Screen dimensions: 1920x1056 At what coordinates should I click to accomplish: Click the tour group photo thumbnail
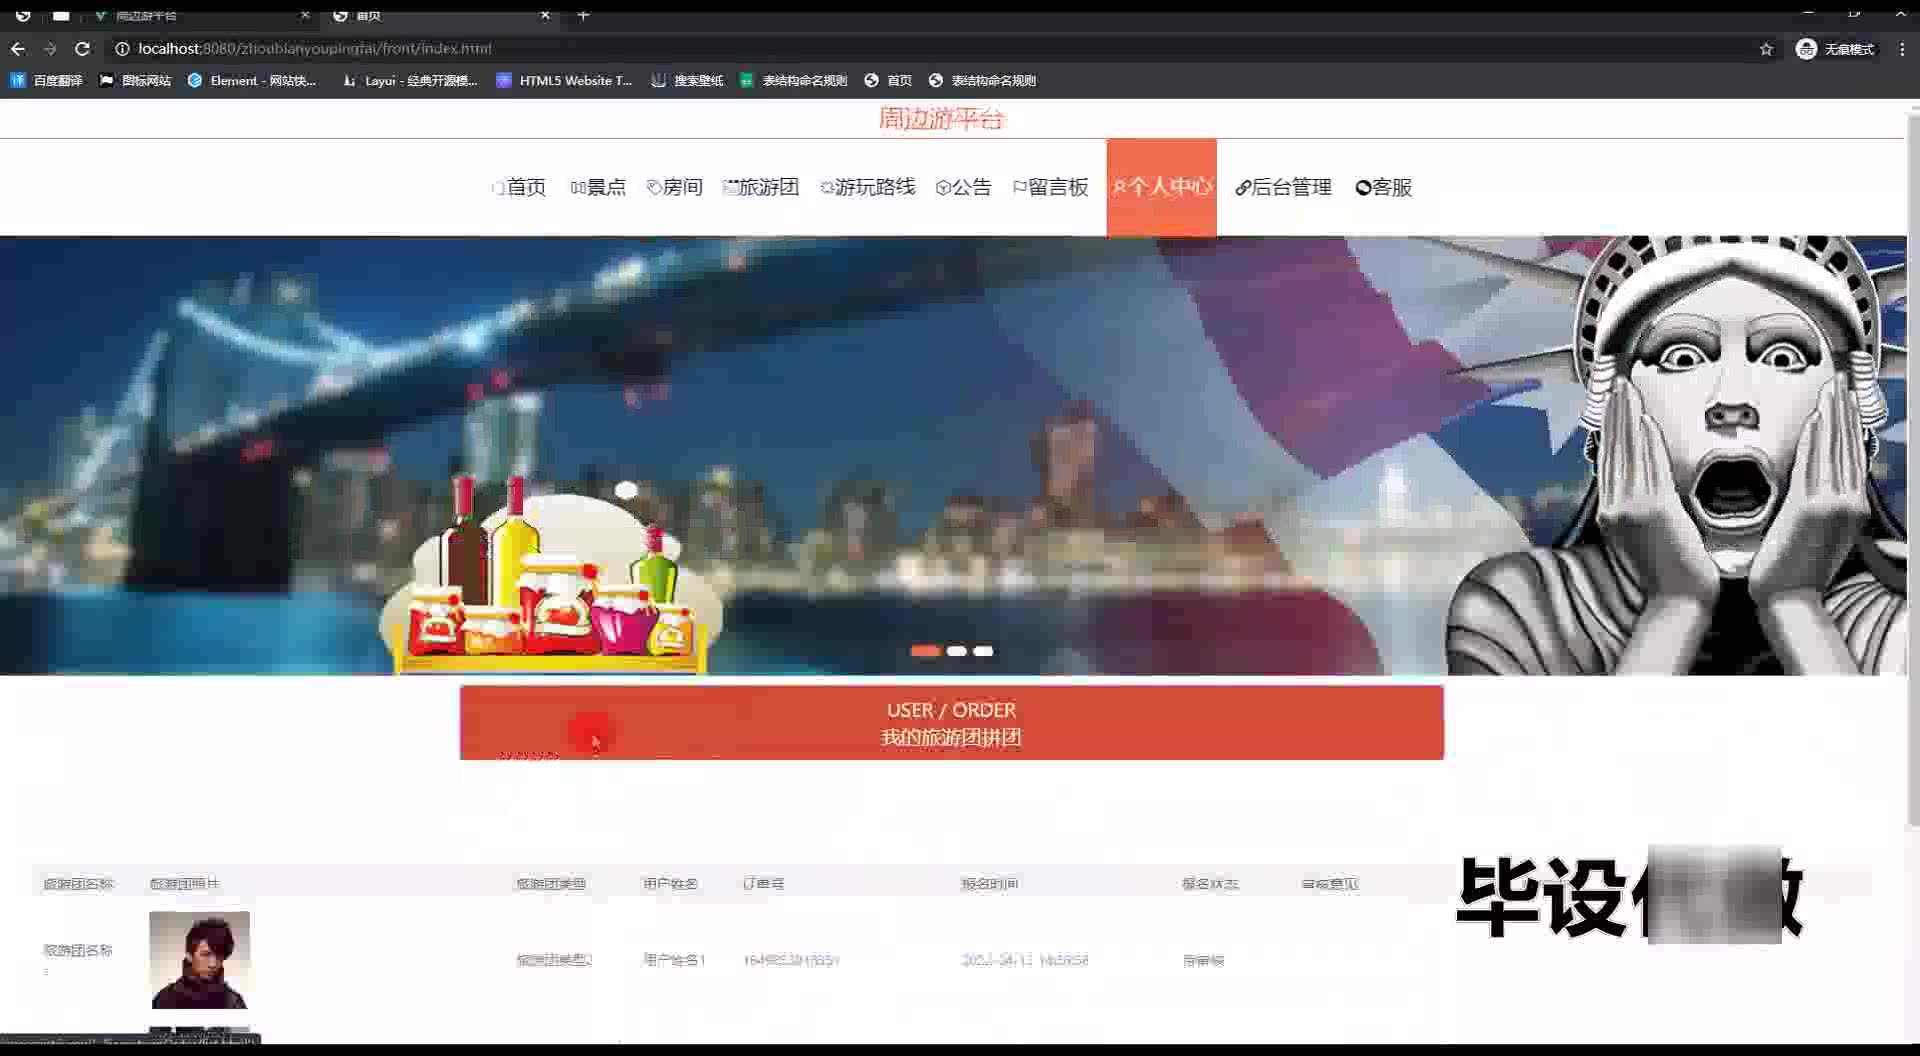(200, 960)
